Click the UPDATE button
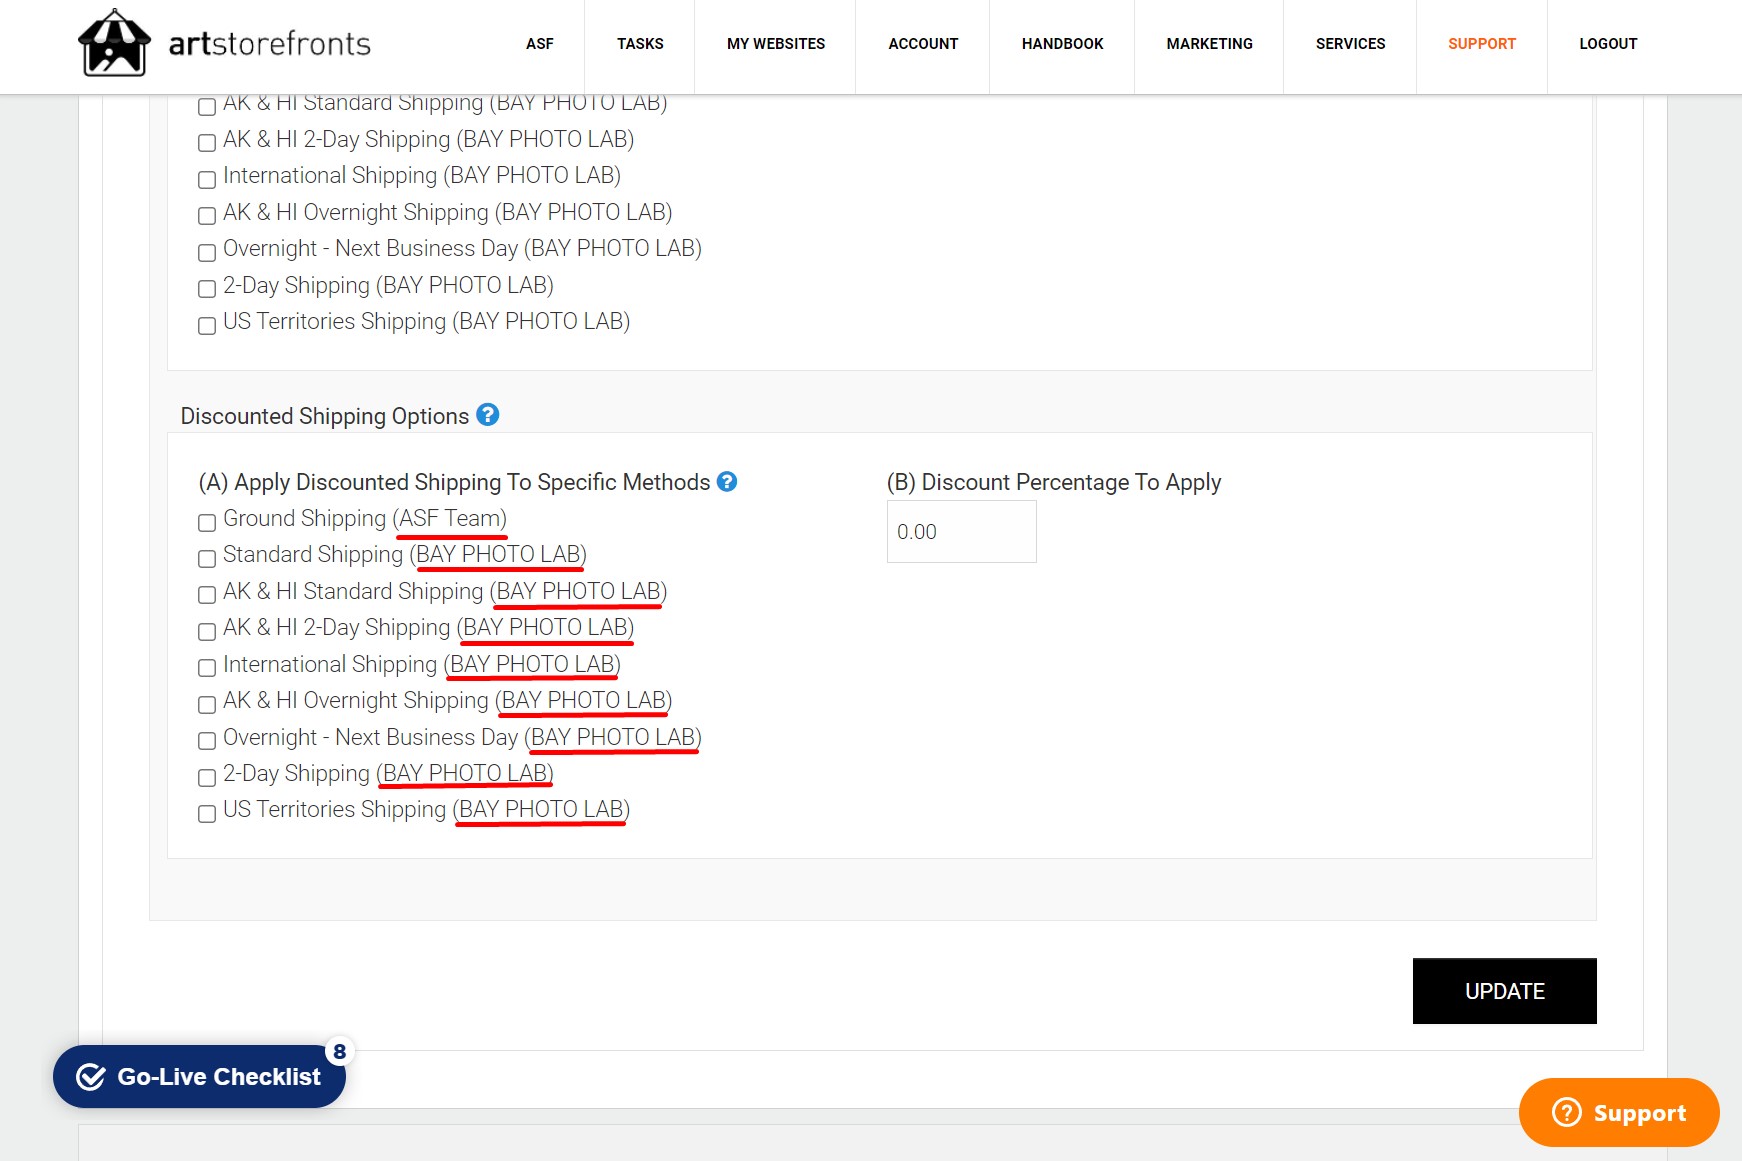The height and width of the screenshot is (1161, 1742). (1504, 991)
